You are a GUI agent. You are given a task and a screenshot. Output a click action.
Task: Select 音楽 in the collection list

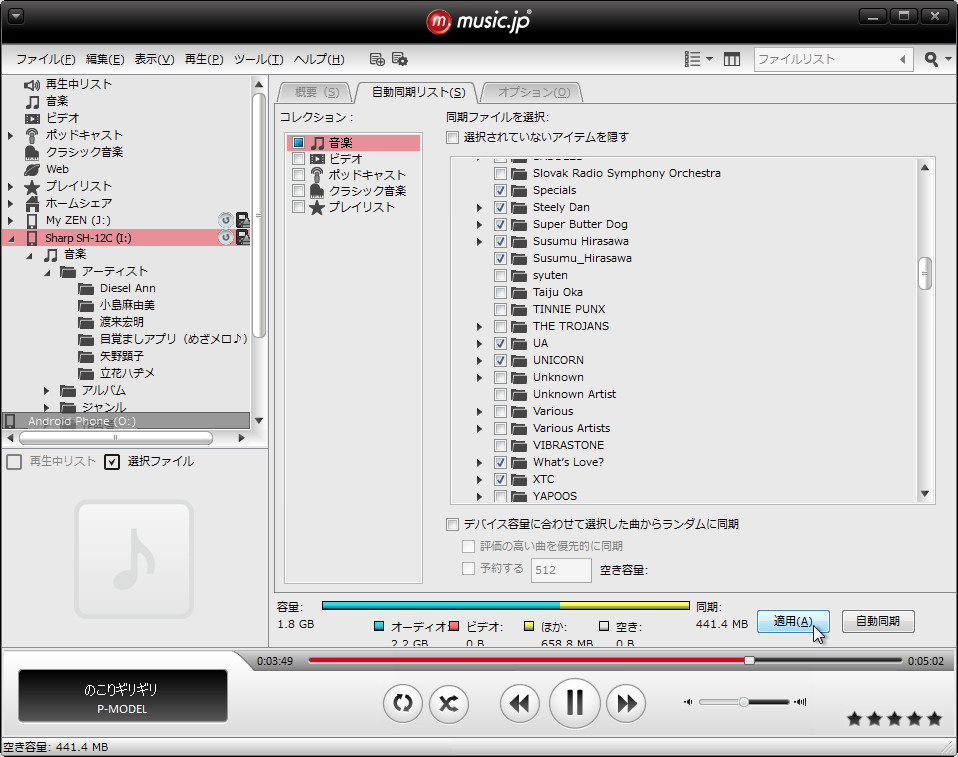tap(353, 143)
